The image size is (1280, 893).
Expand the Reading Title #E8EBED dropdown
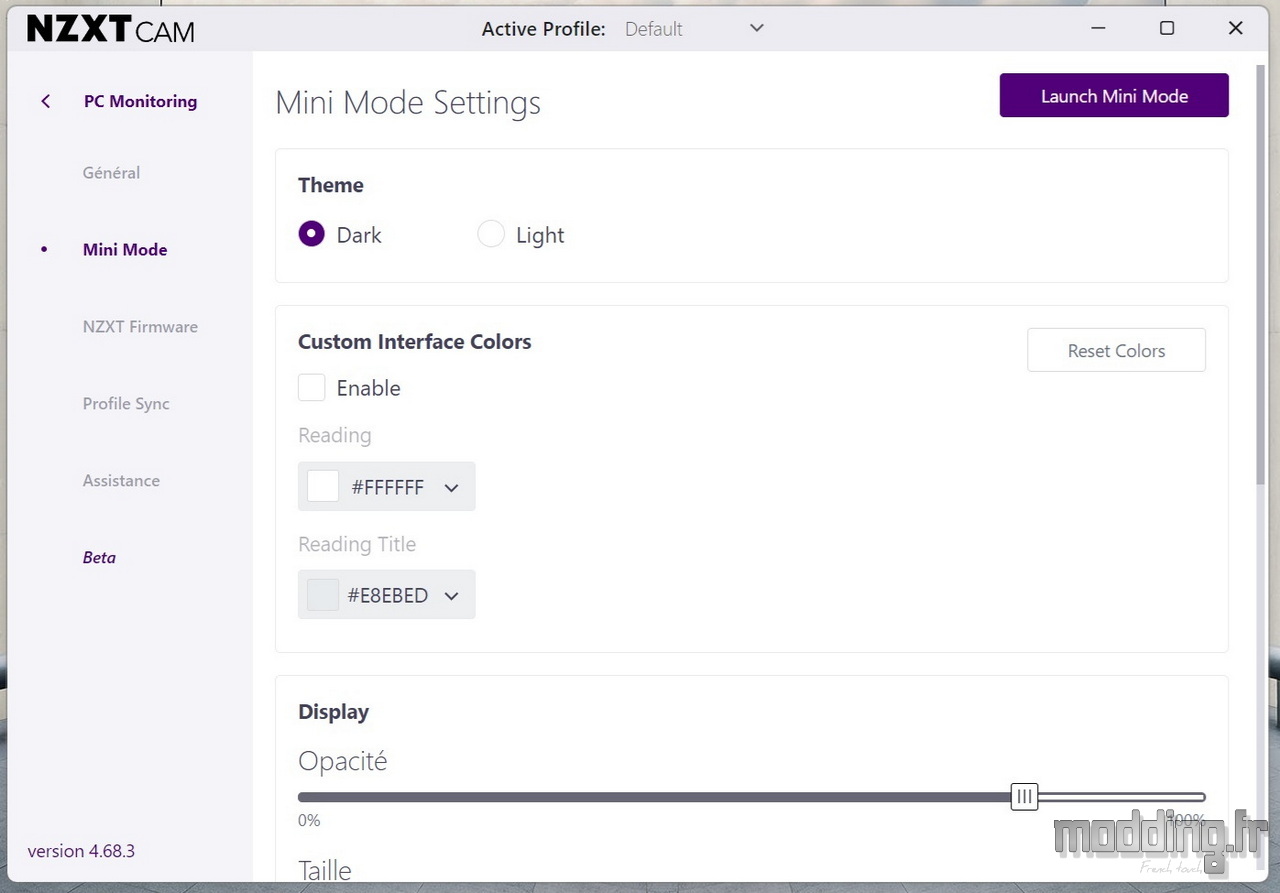[x=387, y=595]
